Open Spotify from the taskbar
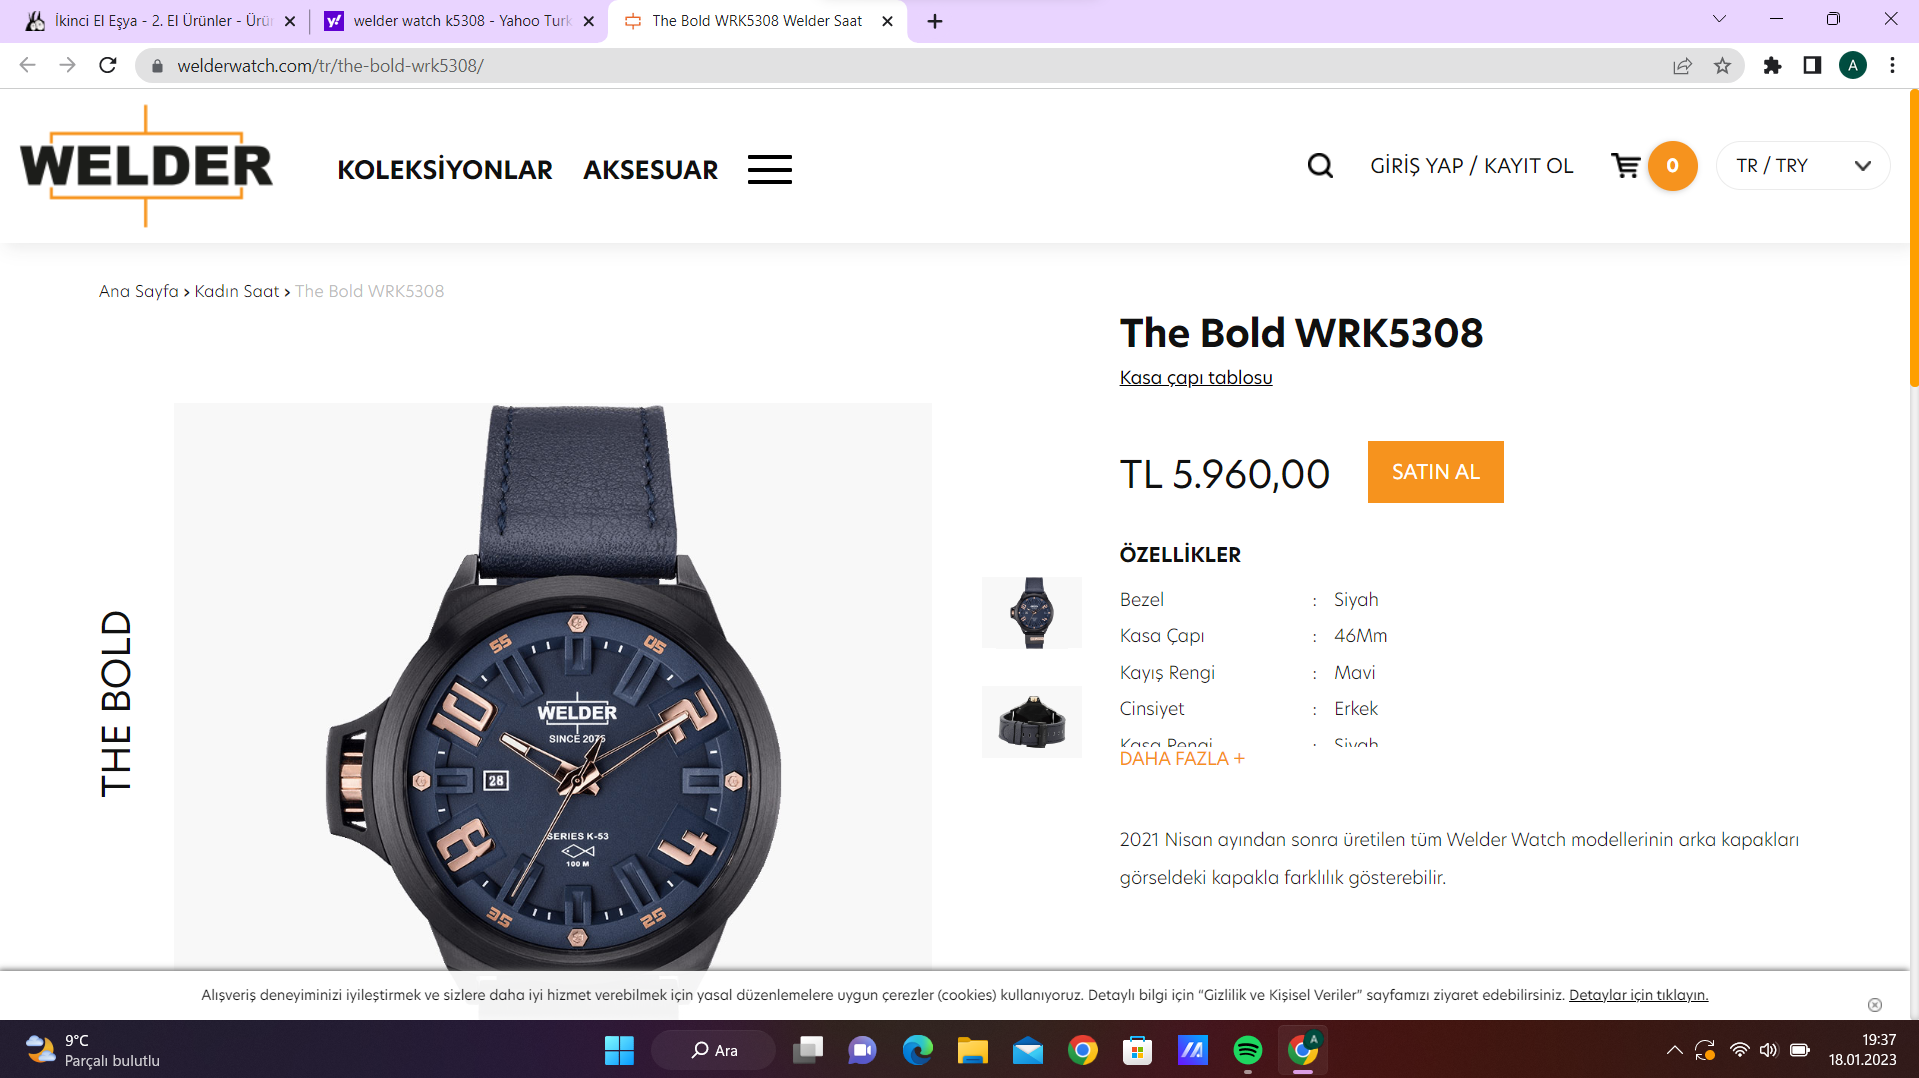The height and width of the screenshot is (1078, 1919). click(1247, 1050)
